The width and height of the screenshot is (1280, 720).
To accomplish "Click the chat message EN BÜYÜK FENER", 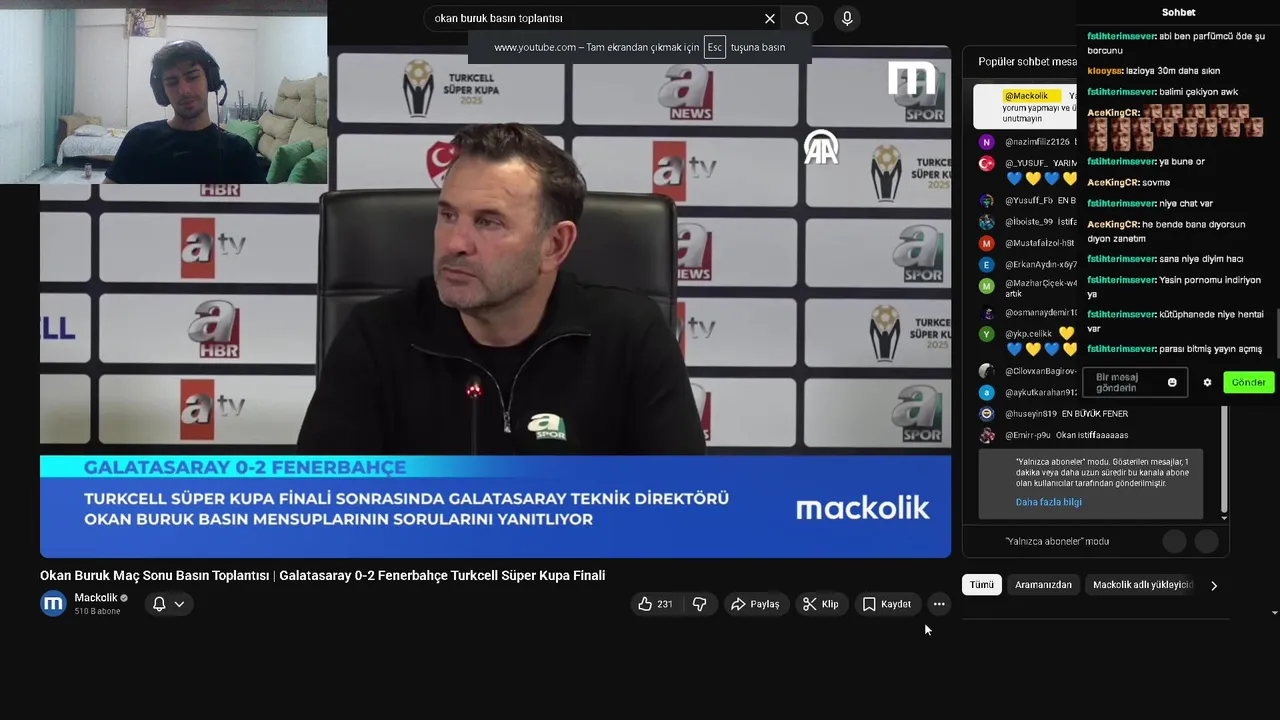I will pyautogui.click(x=1095, y=414).
